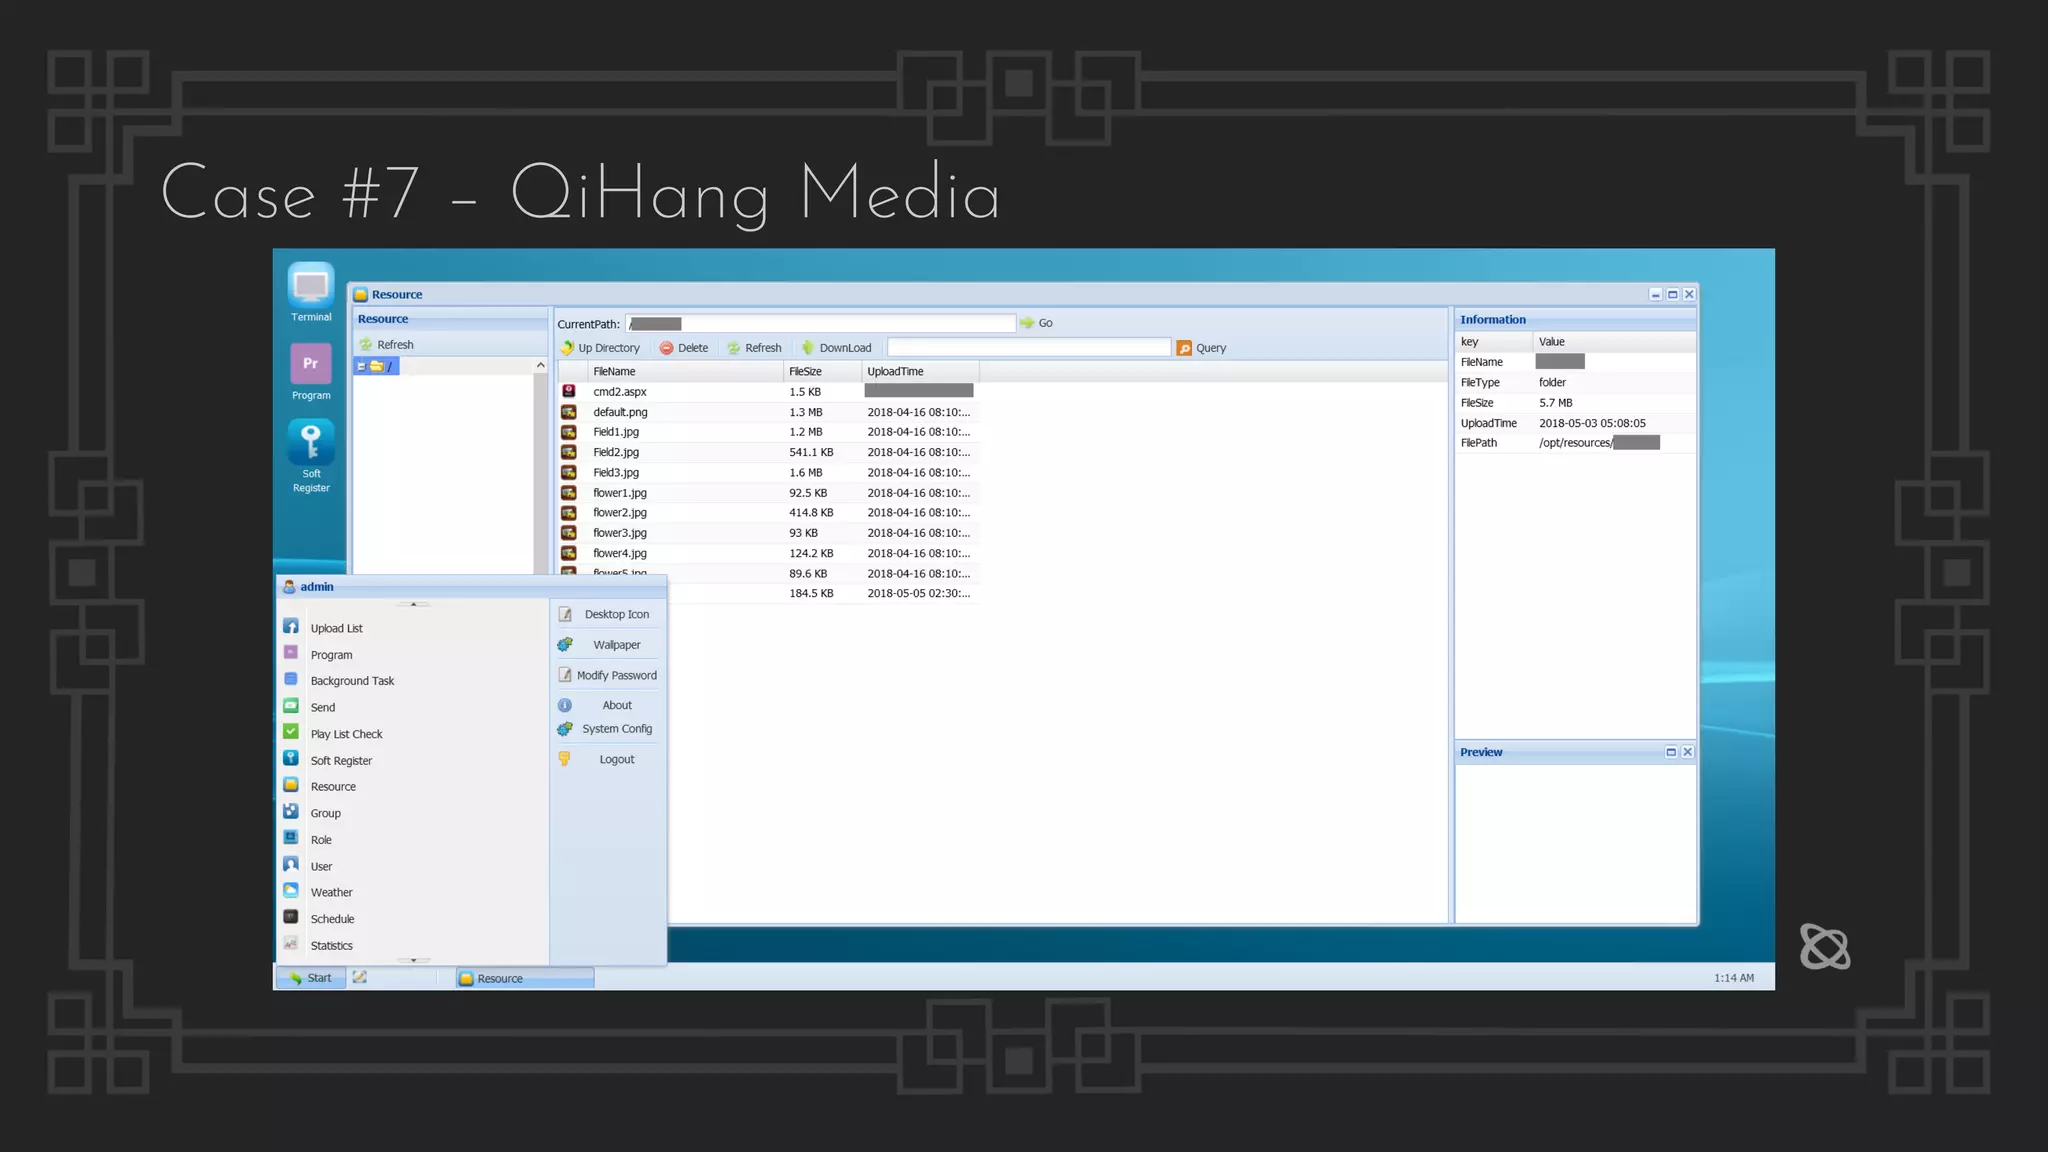Image resolution: width=2048 pixels, height=1152 pixels.
Task: Click the query search text field
Action: (1029, 347)
